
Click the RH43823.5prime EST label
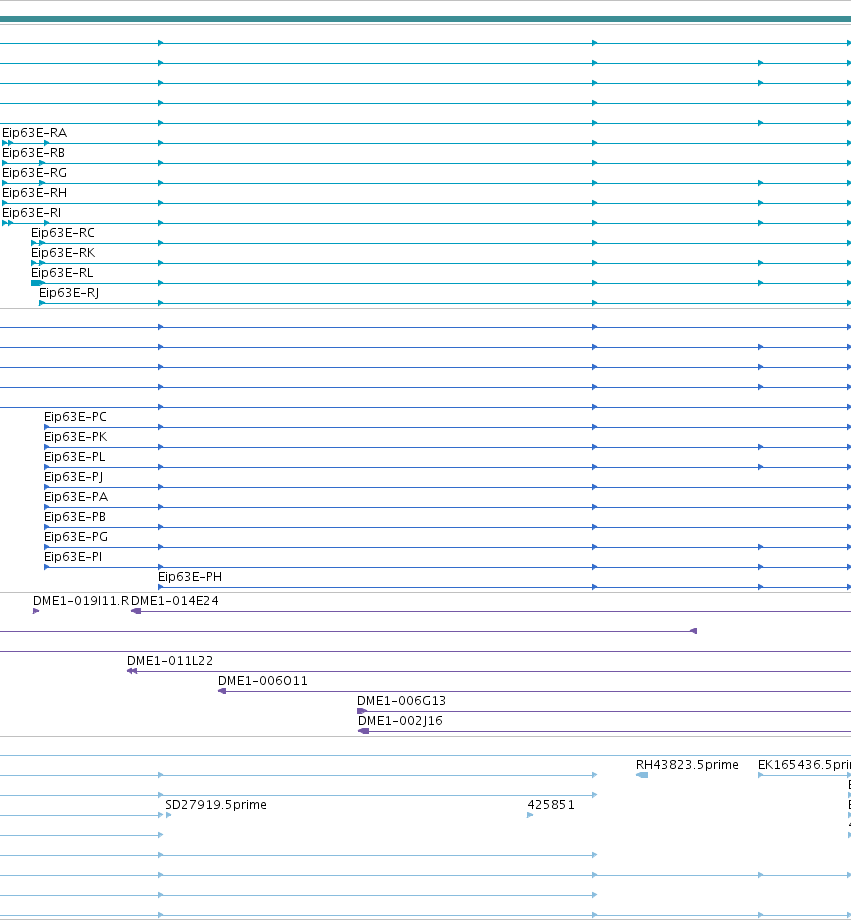coord(687,765)
